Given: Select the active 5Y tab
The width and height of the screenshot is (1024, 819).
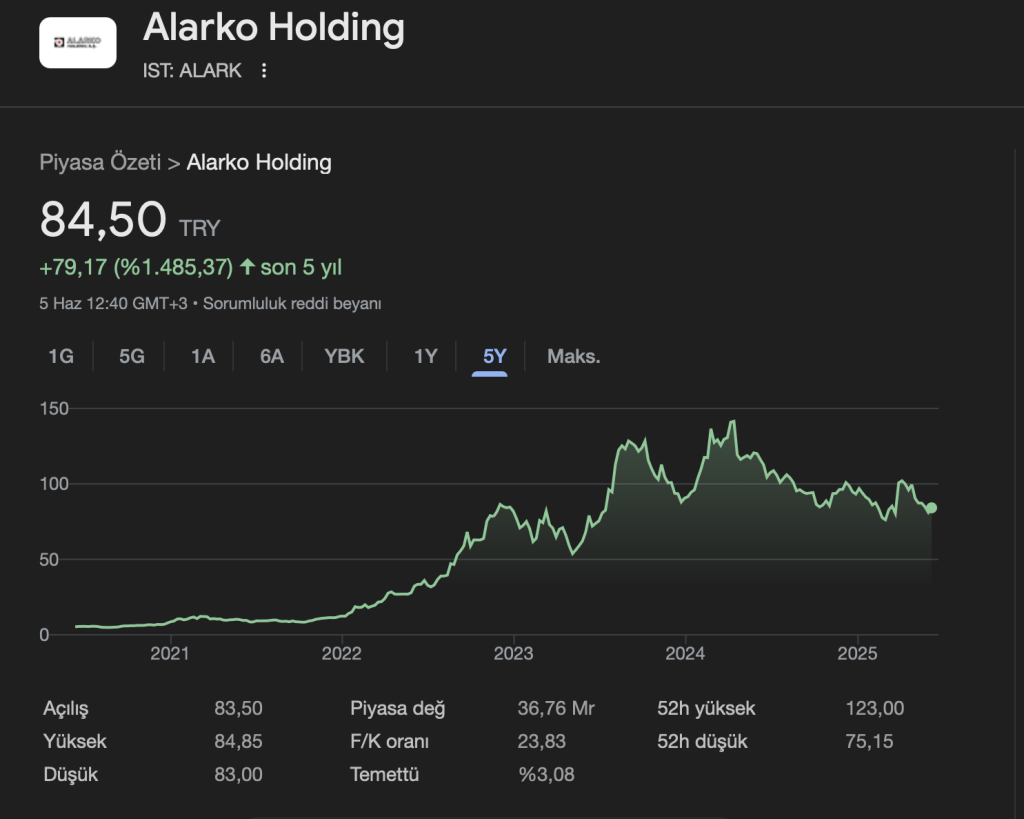Looking at the screenshot, I should click(494, 356).
